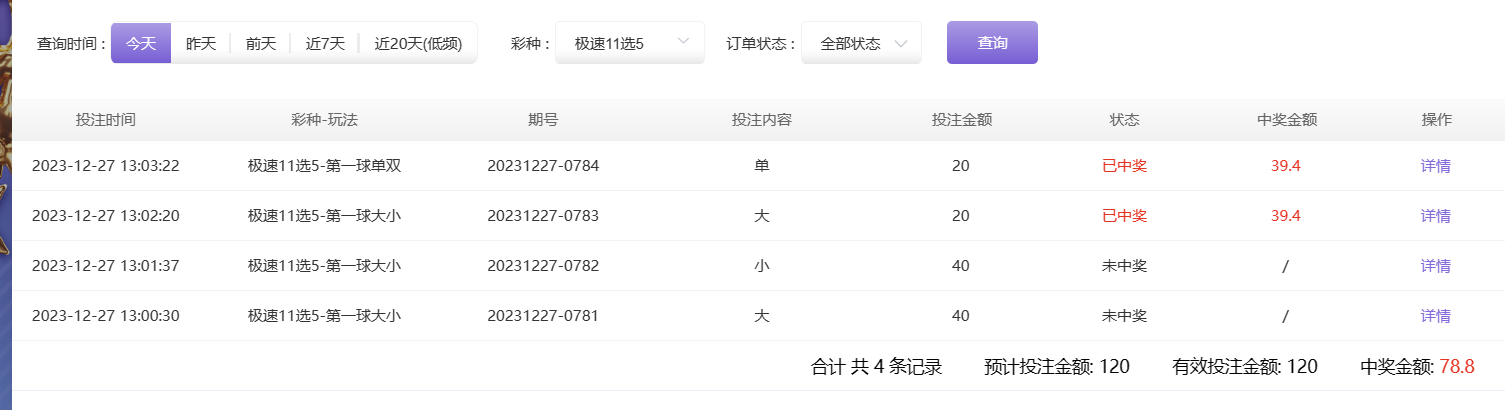Expand the 全部状态 order status dropdown

point(860,43)
